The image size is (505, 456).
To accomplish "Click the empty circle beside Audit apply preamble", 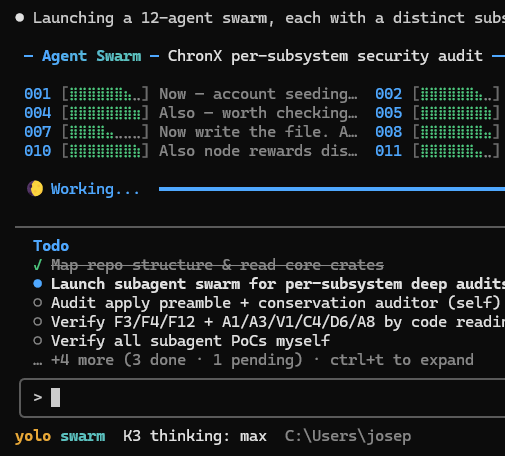I will click(38, 303).
